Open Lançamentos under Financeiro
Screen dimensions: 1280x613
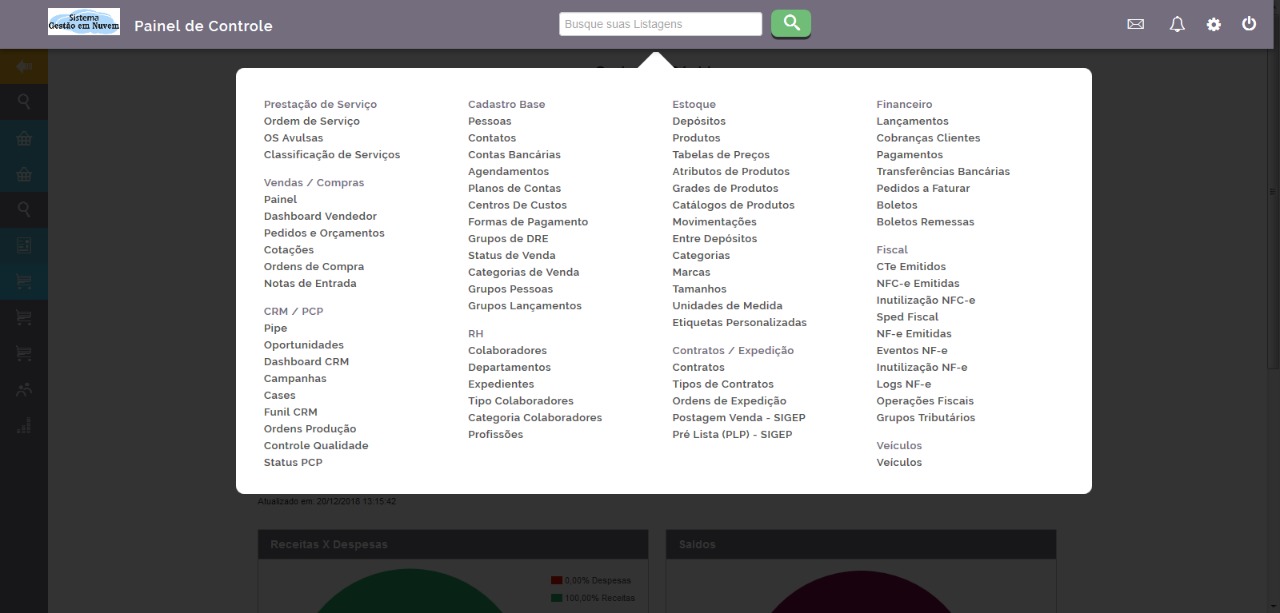point(912,121)
